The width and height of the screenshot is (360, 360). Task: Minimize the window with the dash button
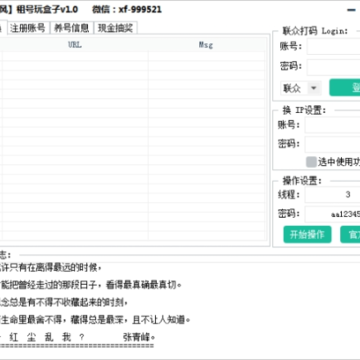351,10
